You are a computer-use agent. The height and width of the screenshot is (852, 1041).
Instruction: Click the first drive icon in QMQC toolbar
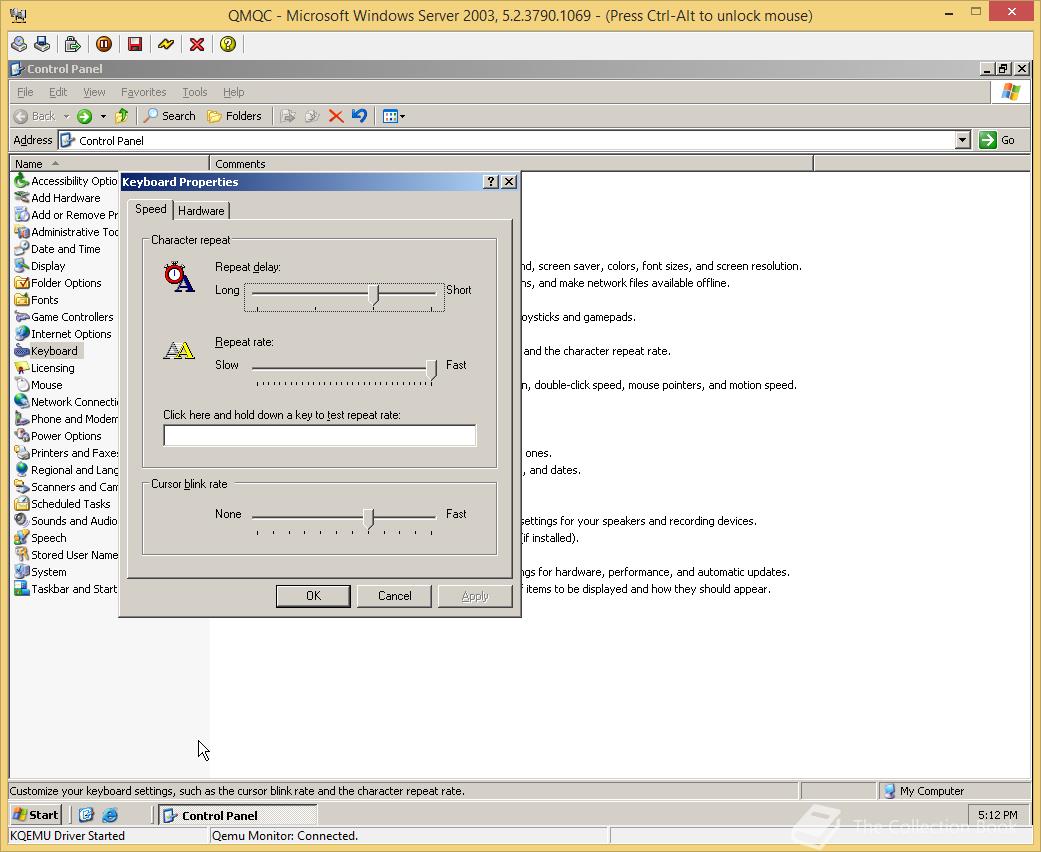(19, 44)
